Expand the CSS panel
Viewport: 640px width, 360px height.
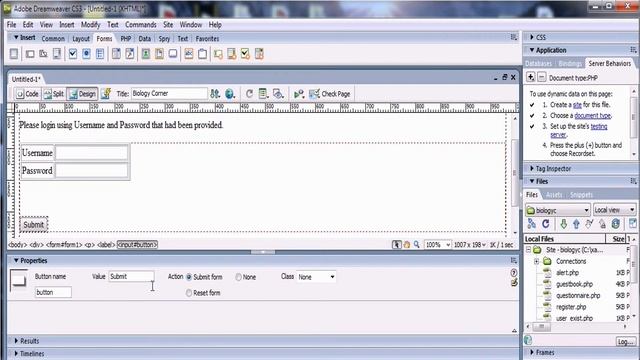[532, 37]
